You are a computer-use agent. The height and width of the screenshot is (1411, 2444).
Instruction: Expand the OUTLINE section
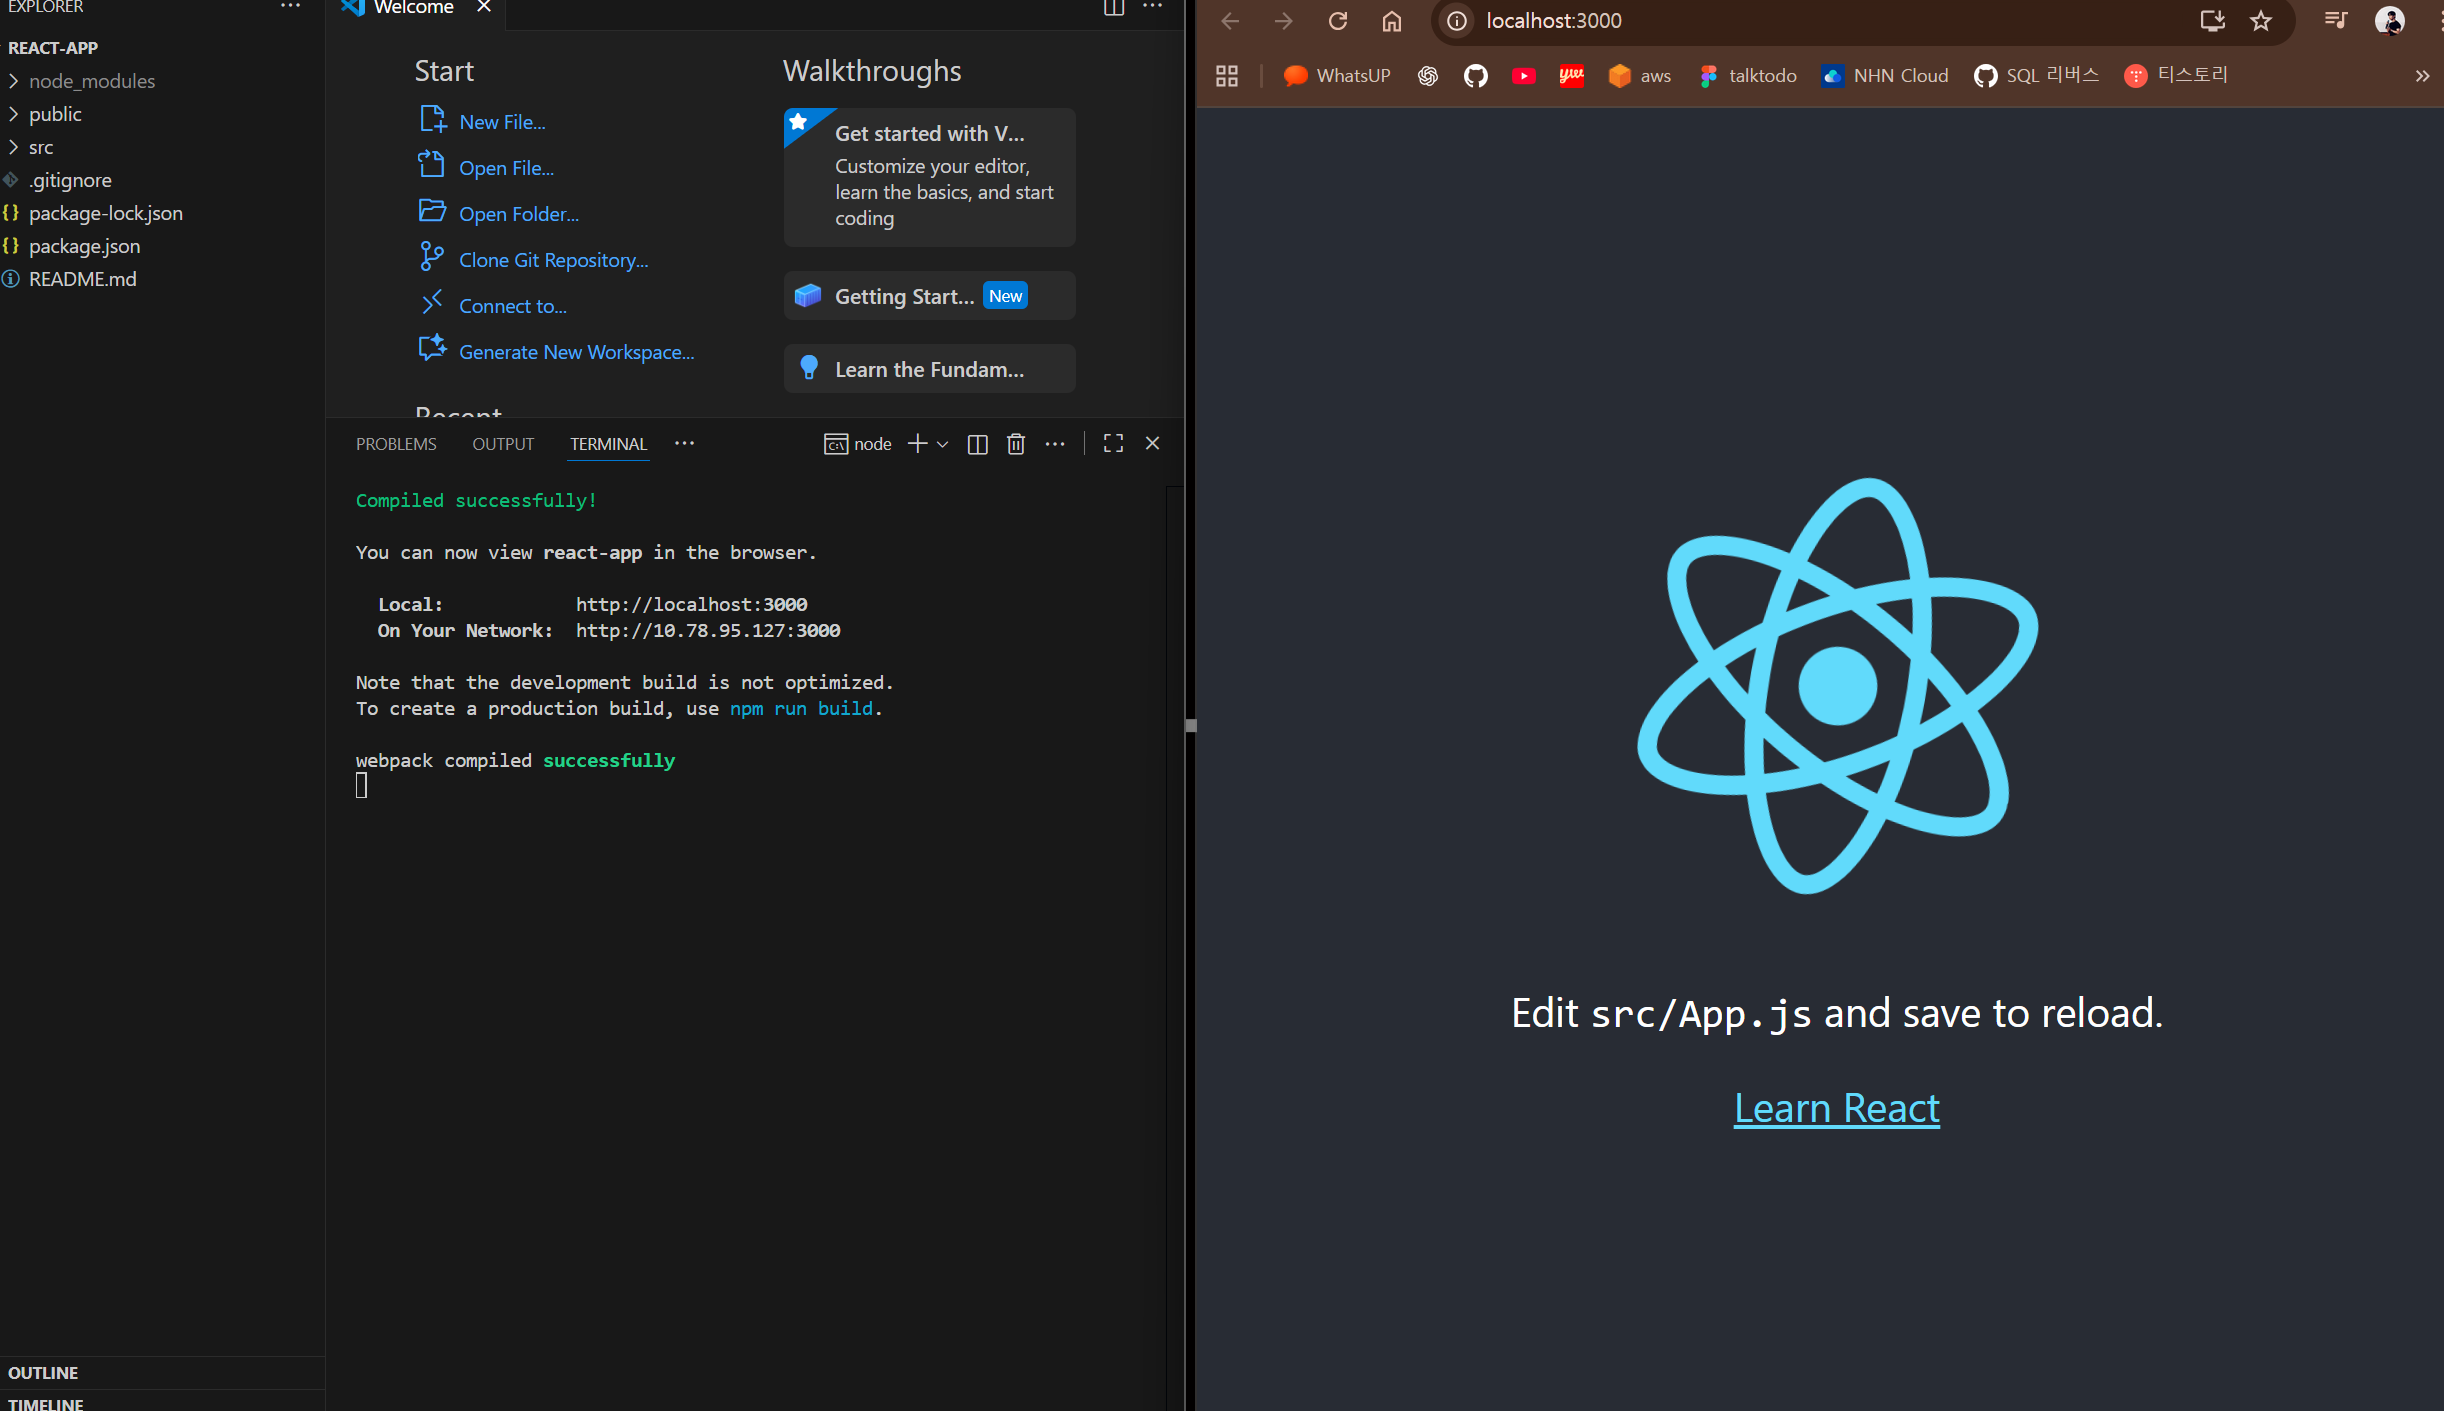click(x=43, y=1373)
